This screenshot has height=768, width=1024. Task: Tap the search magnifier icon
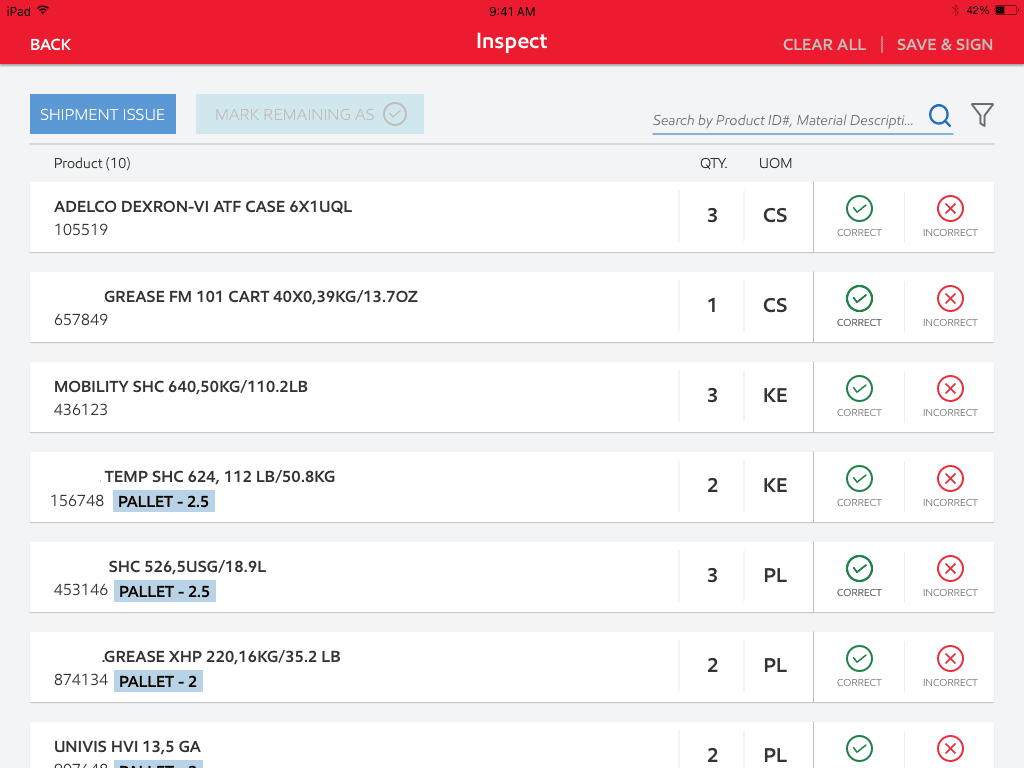[940, 116]
